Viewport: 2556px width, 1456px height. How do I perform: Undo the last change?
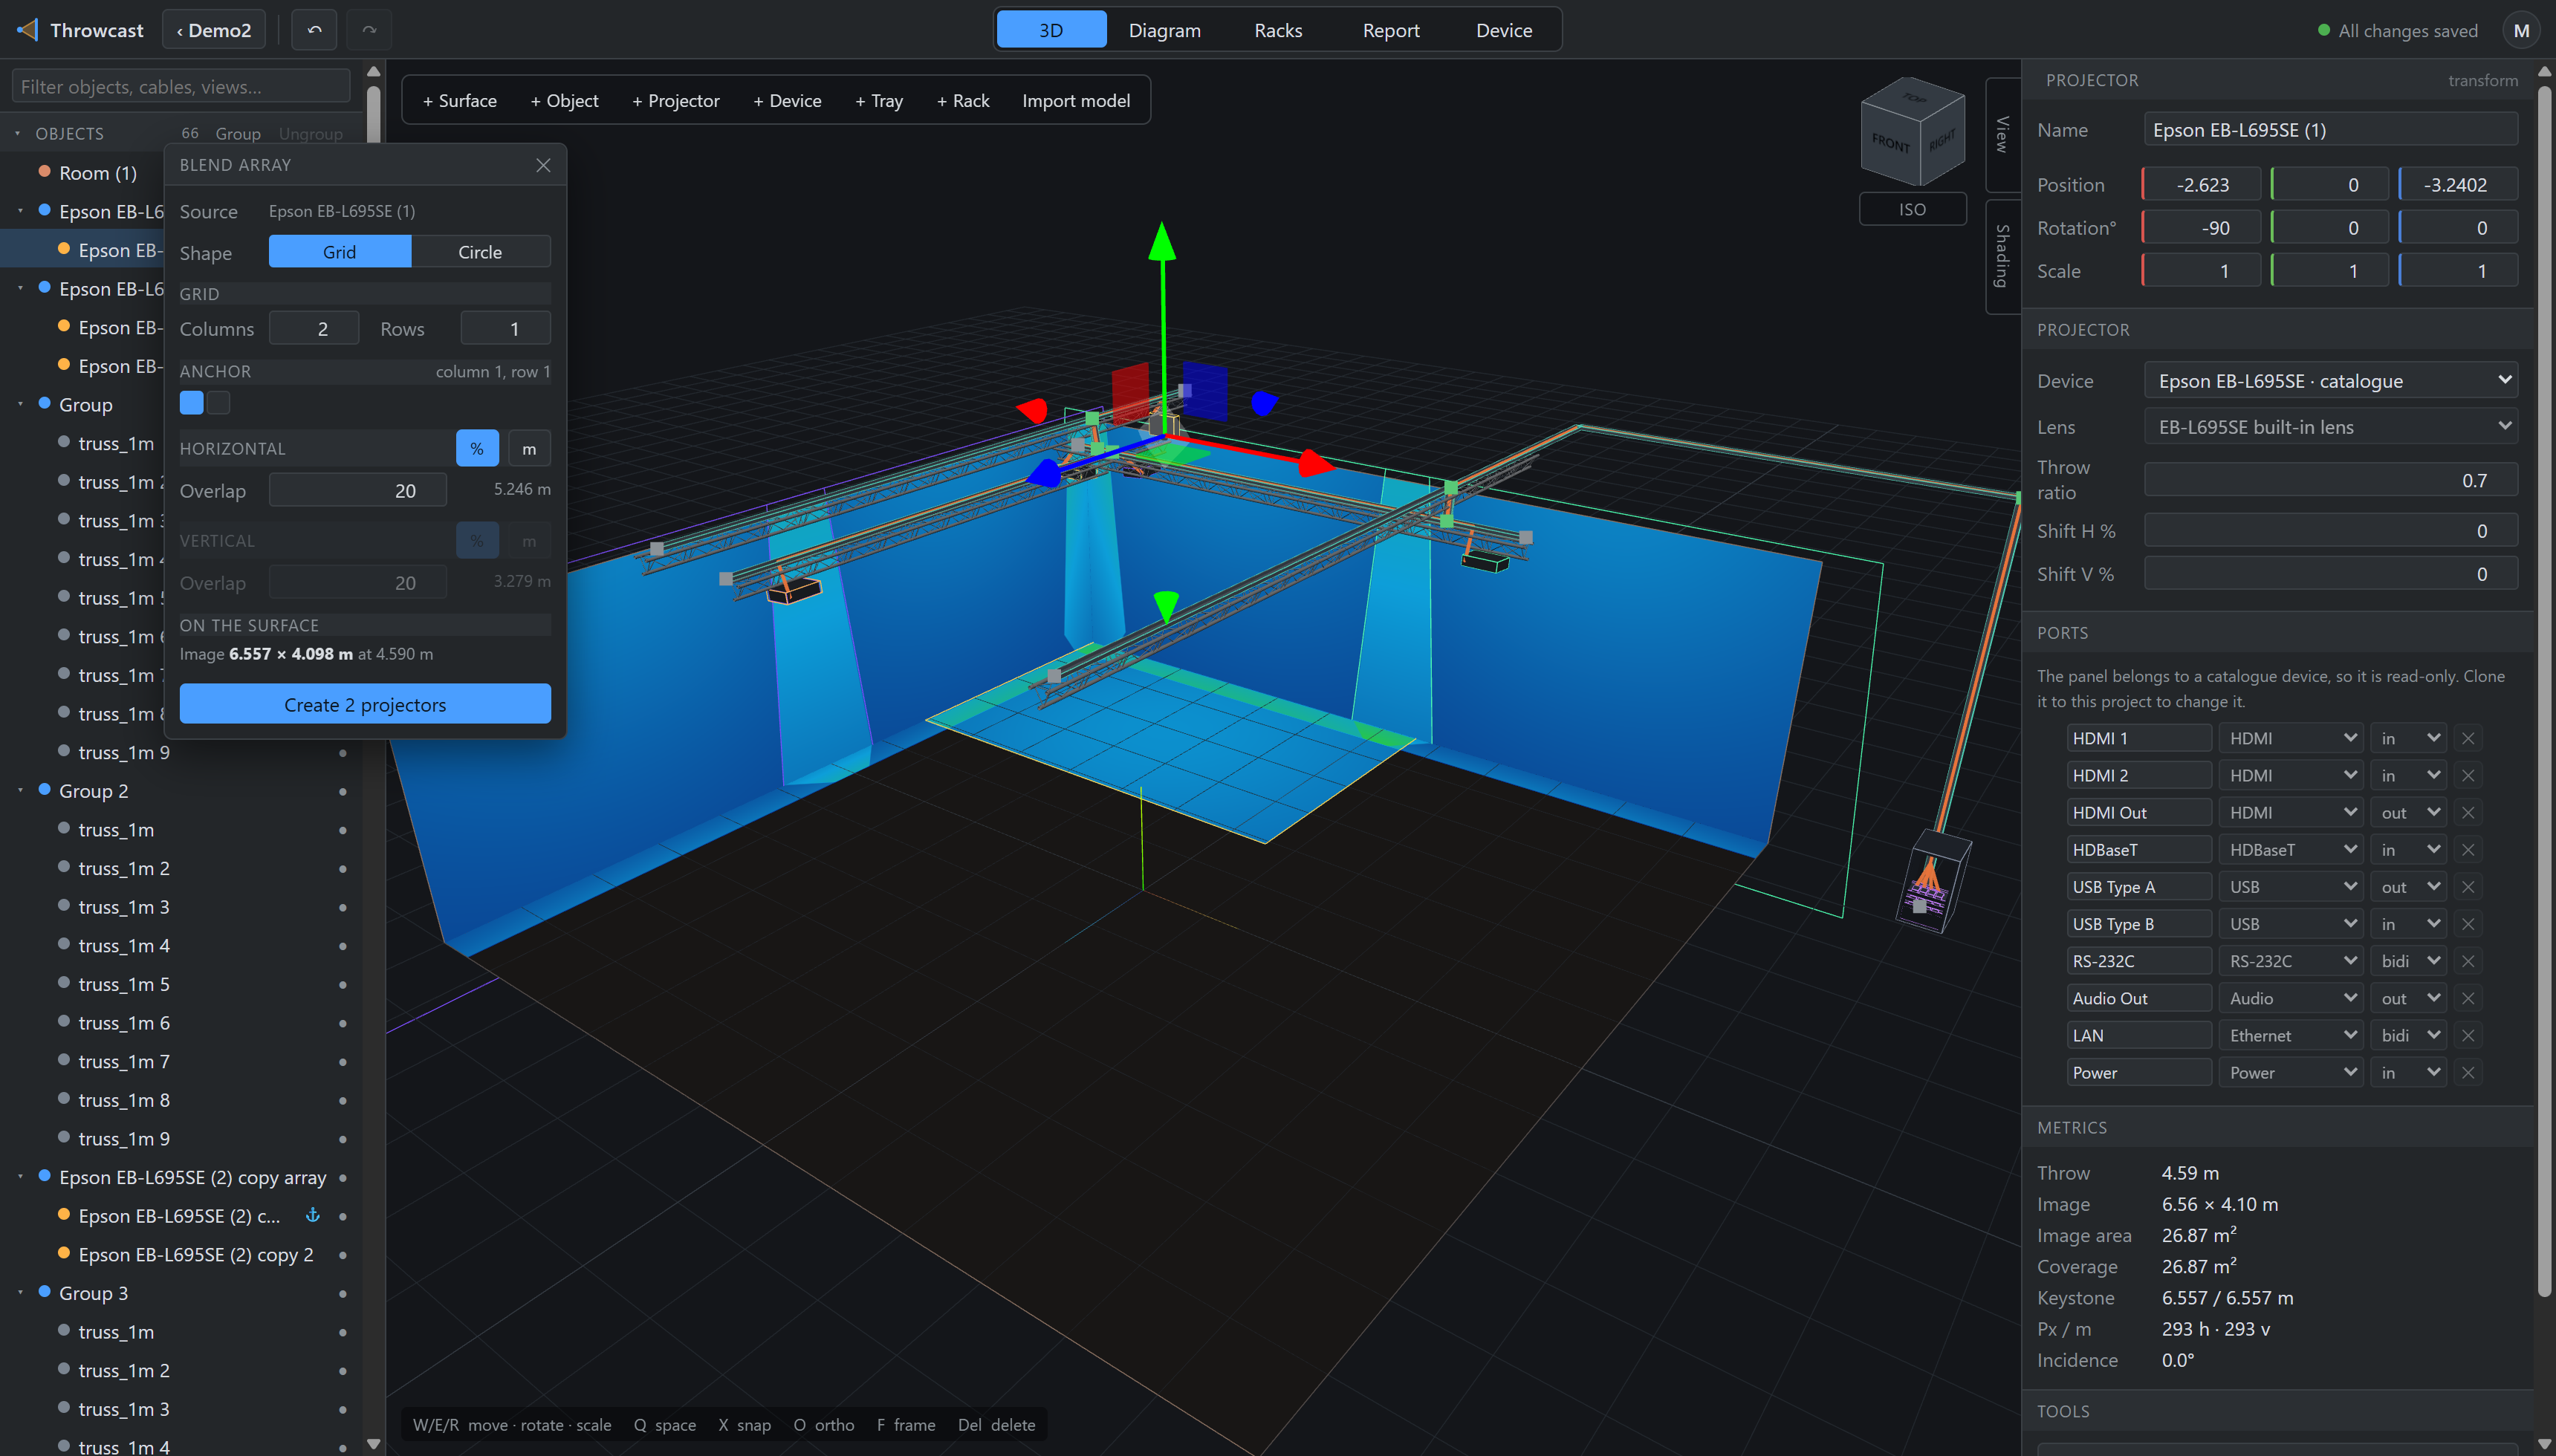pyautogui.click(x=314, y=30)
